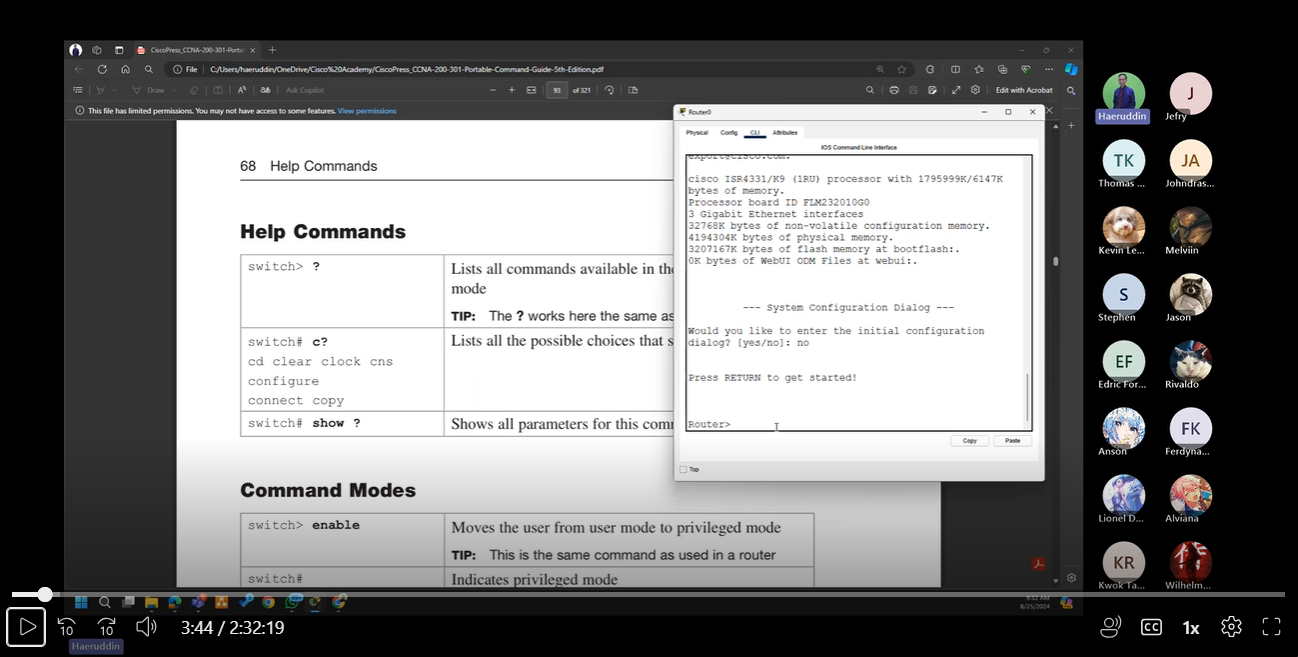Refresh the Edge browser page
This screenshot has height=657, width=1298.
[x=102, y=69]
